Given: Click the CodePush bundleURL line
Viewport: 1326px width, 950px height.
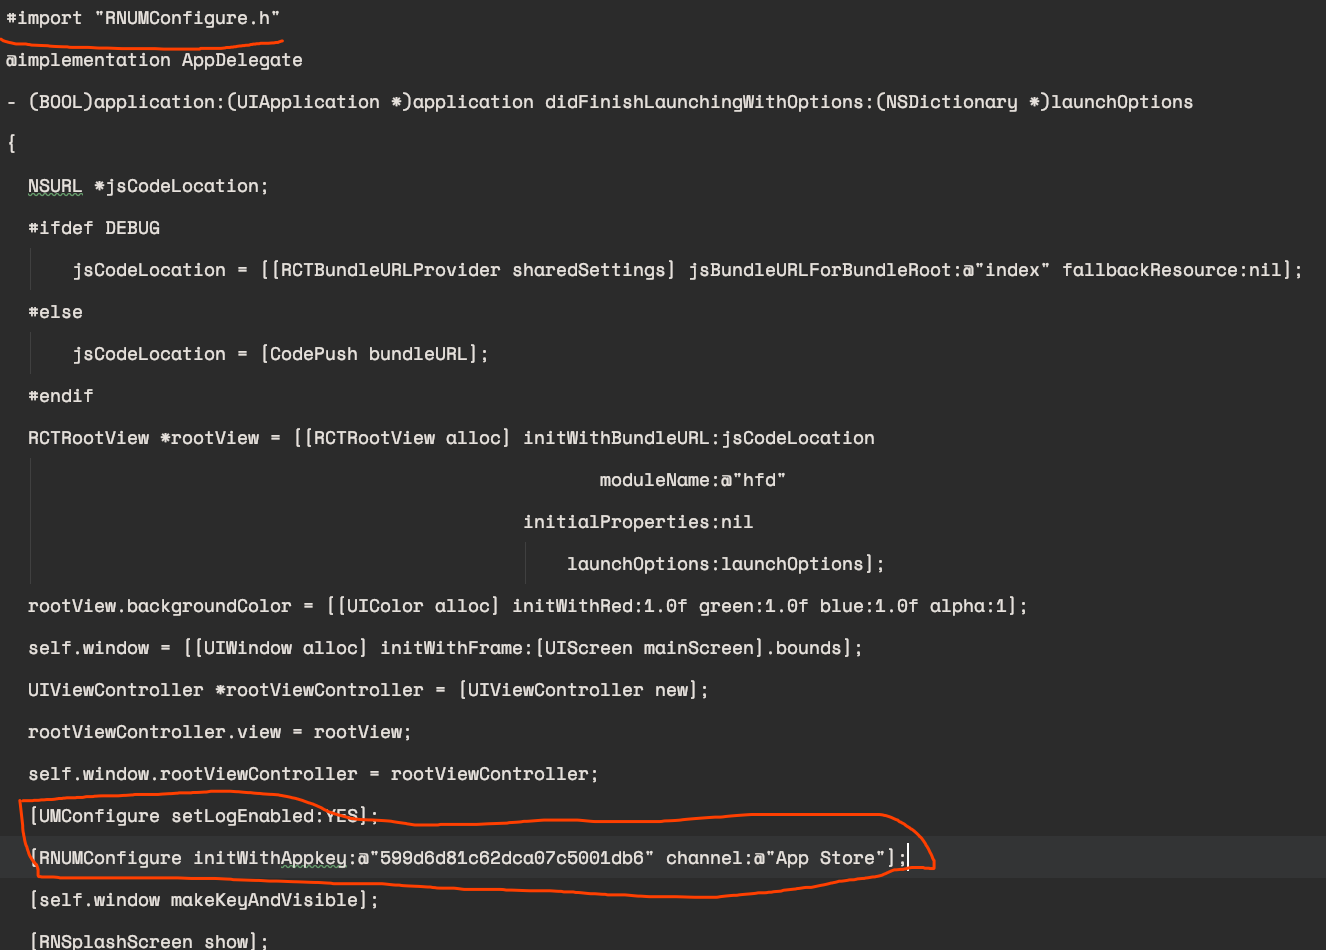Looking at the screenshot, I should point(280,354).
